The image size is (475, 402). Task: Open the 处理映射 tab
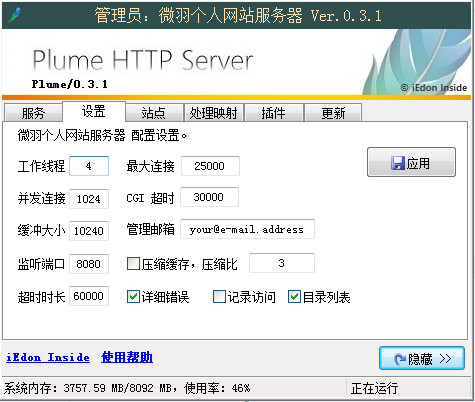[213, 113]
